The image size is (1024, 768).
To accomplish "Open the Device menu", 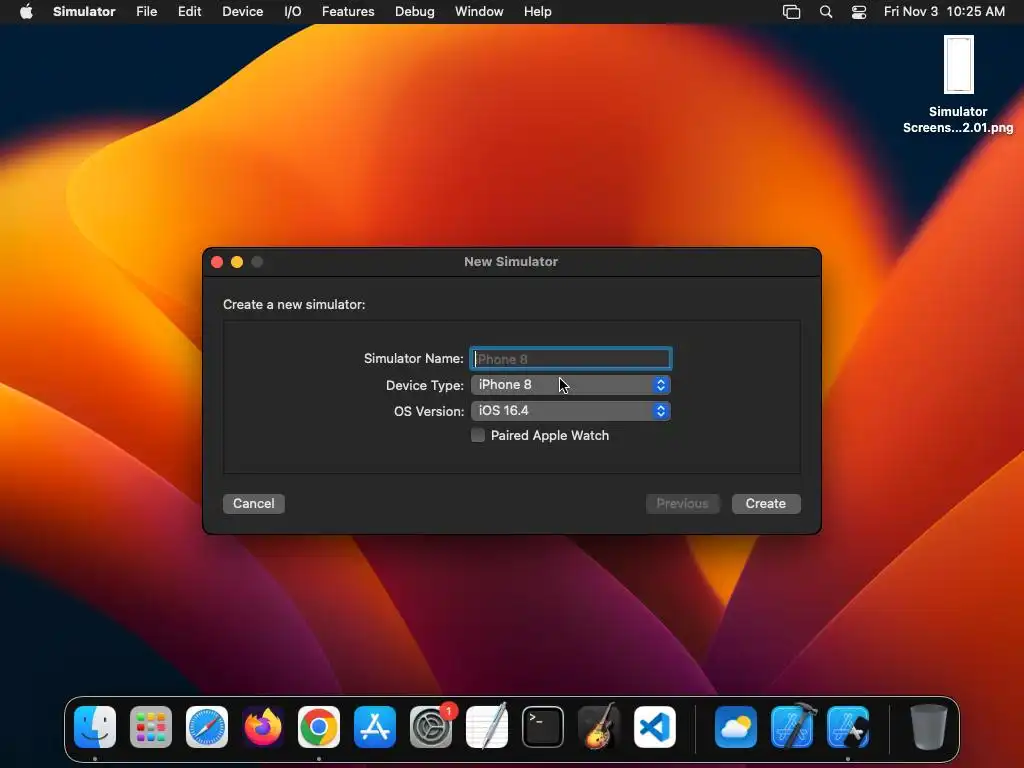I will click(242, 12).
